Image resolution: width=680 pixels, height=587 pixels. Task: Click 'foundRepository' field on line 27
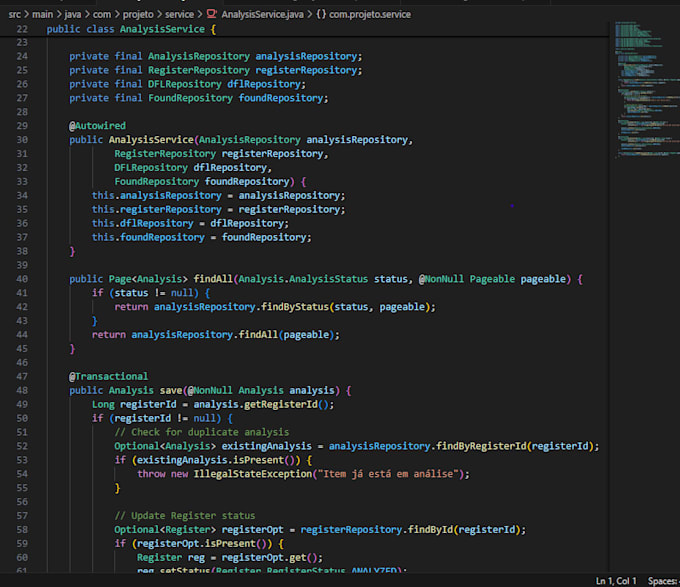click(281, 98)
